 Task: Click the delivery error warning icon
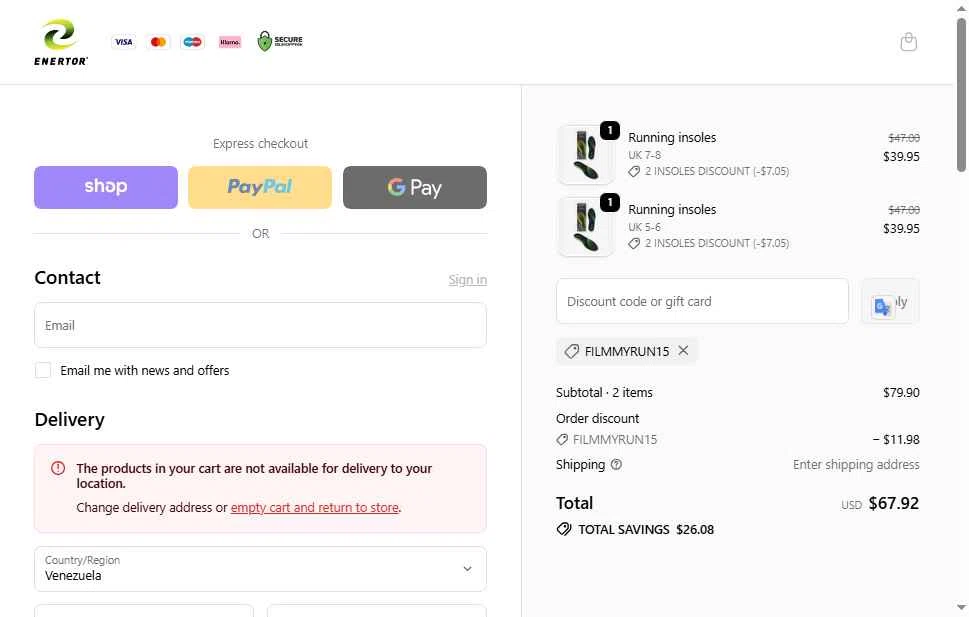(x=57, y=468)
